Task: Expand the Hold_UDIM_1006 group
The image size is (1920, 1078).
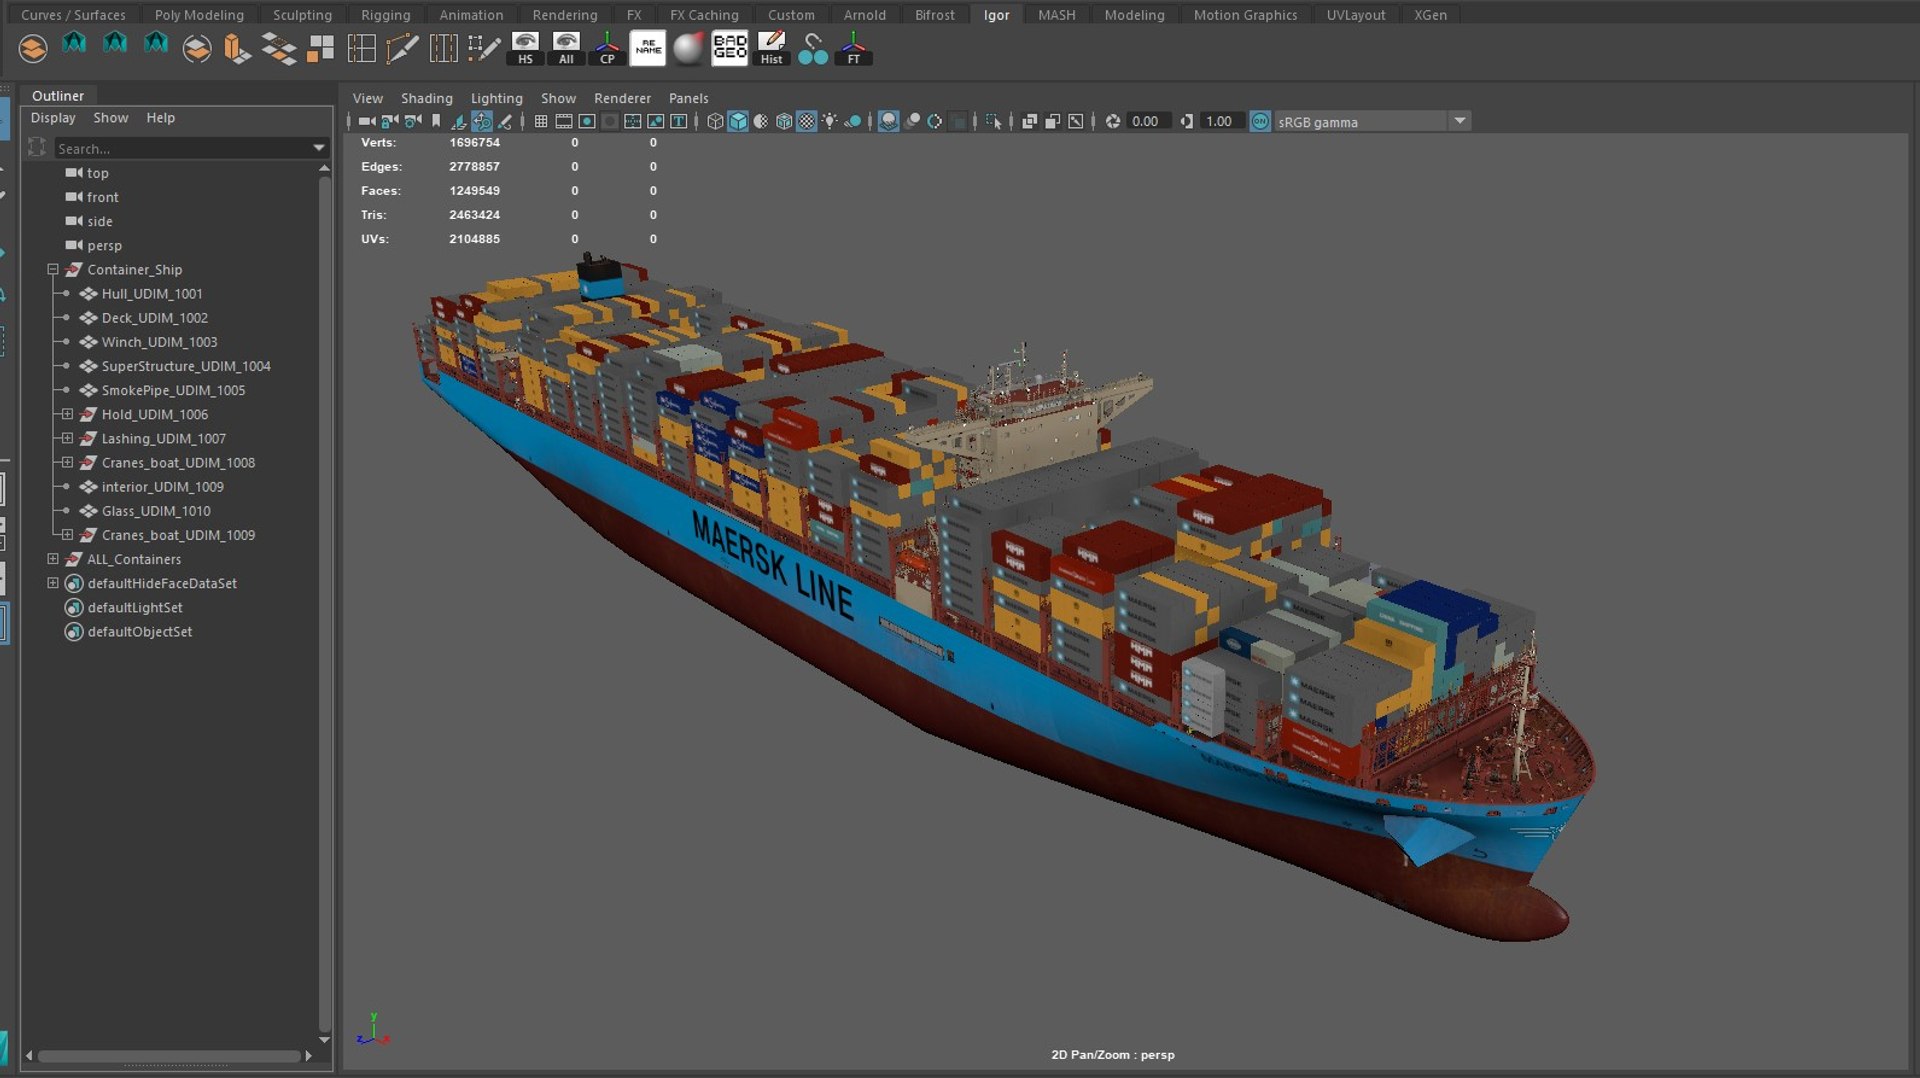Action: pyautogui.click(x=67, y=414)
